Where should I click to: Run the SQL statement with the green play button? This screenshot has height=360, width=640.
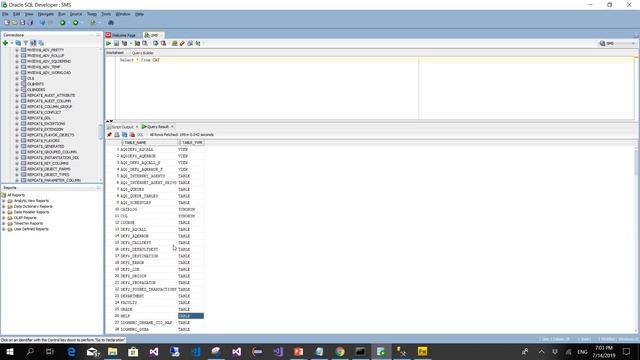click(x=109, y=43)
